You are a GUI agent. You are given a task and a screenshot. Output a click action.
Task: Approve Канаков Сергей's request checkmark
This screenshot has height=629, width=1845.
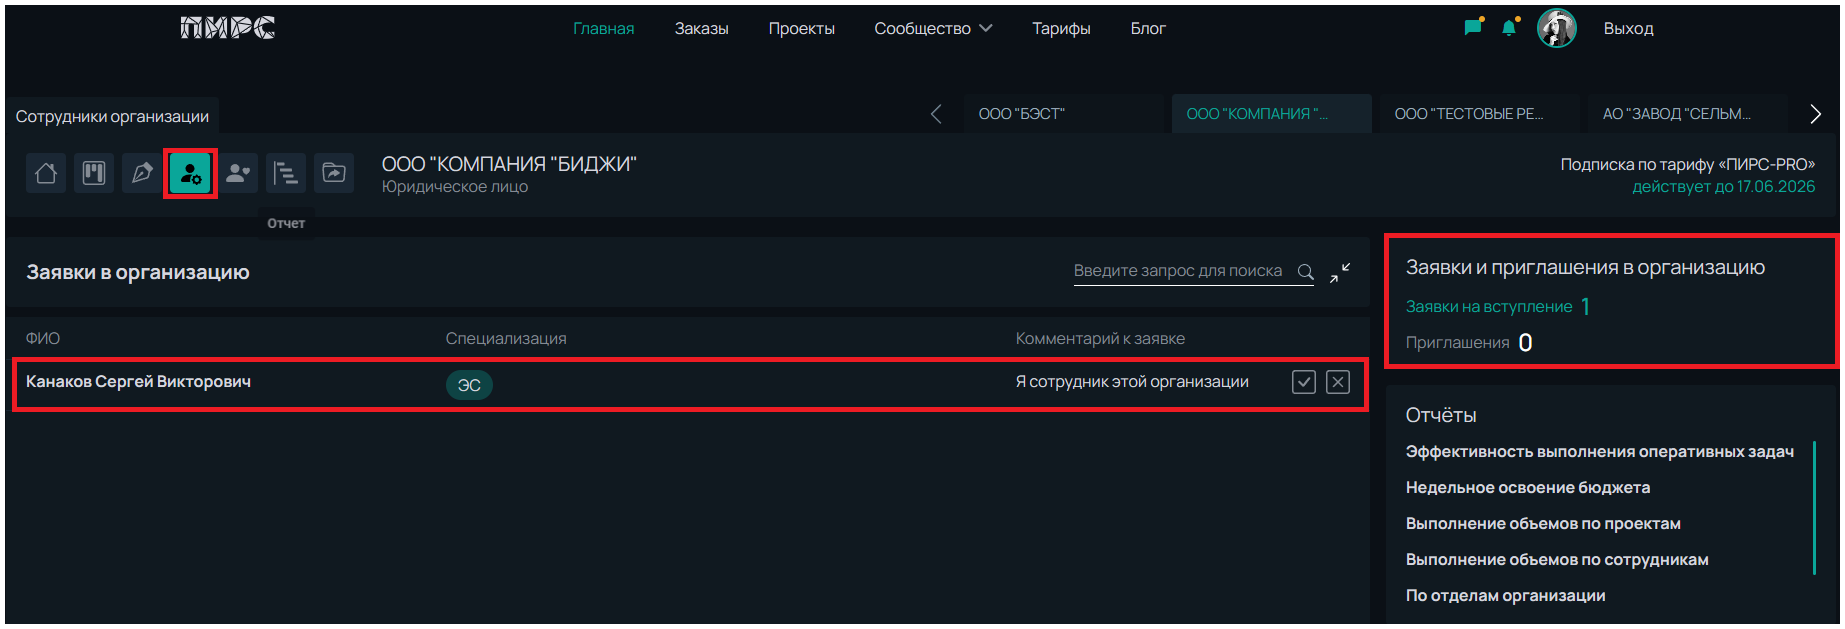tap(1304, 382)
